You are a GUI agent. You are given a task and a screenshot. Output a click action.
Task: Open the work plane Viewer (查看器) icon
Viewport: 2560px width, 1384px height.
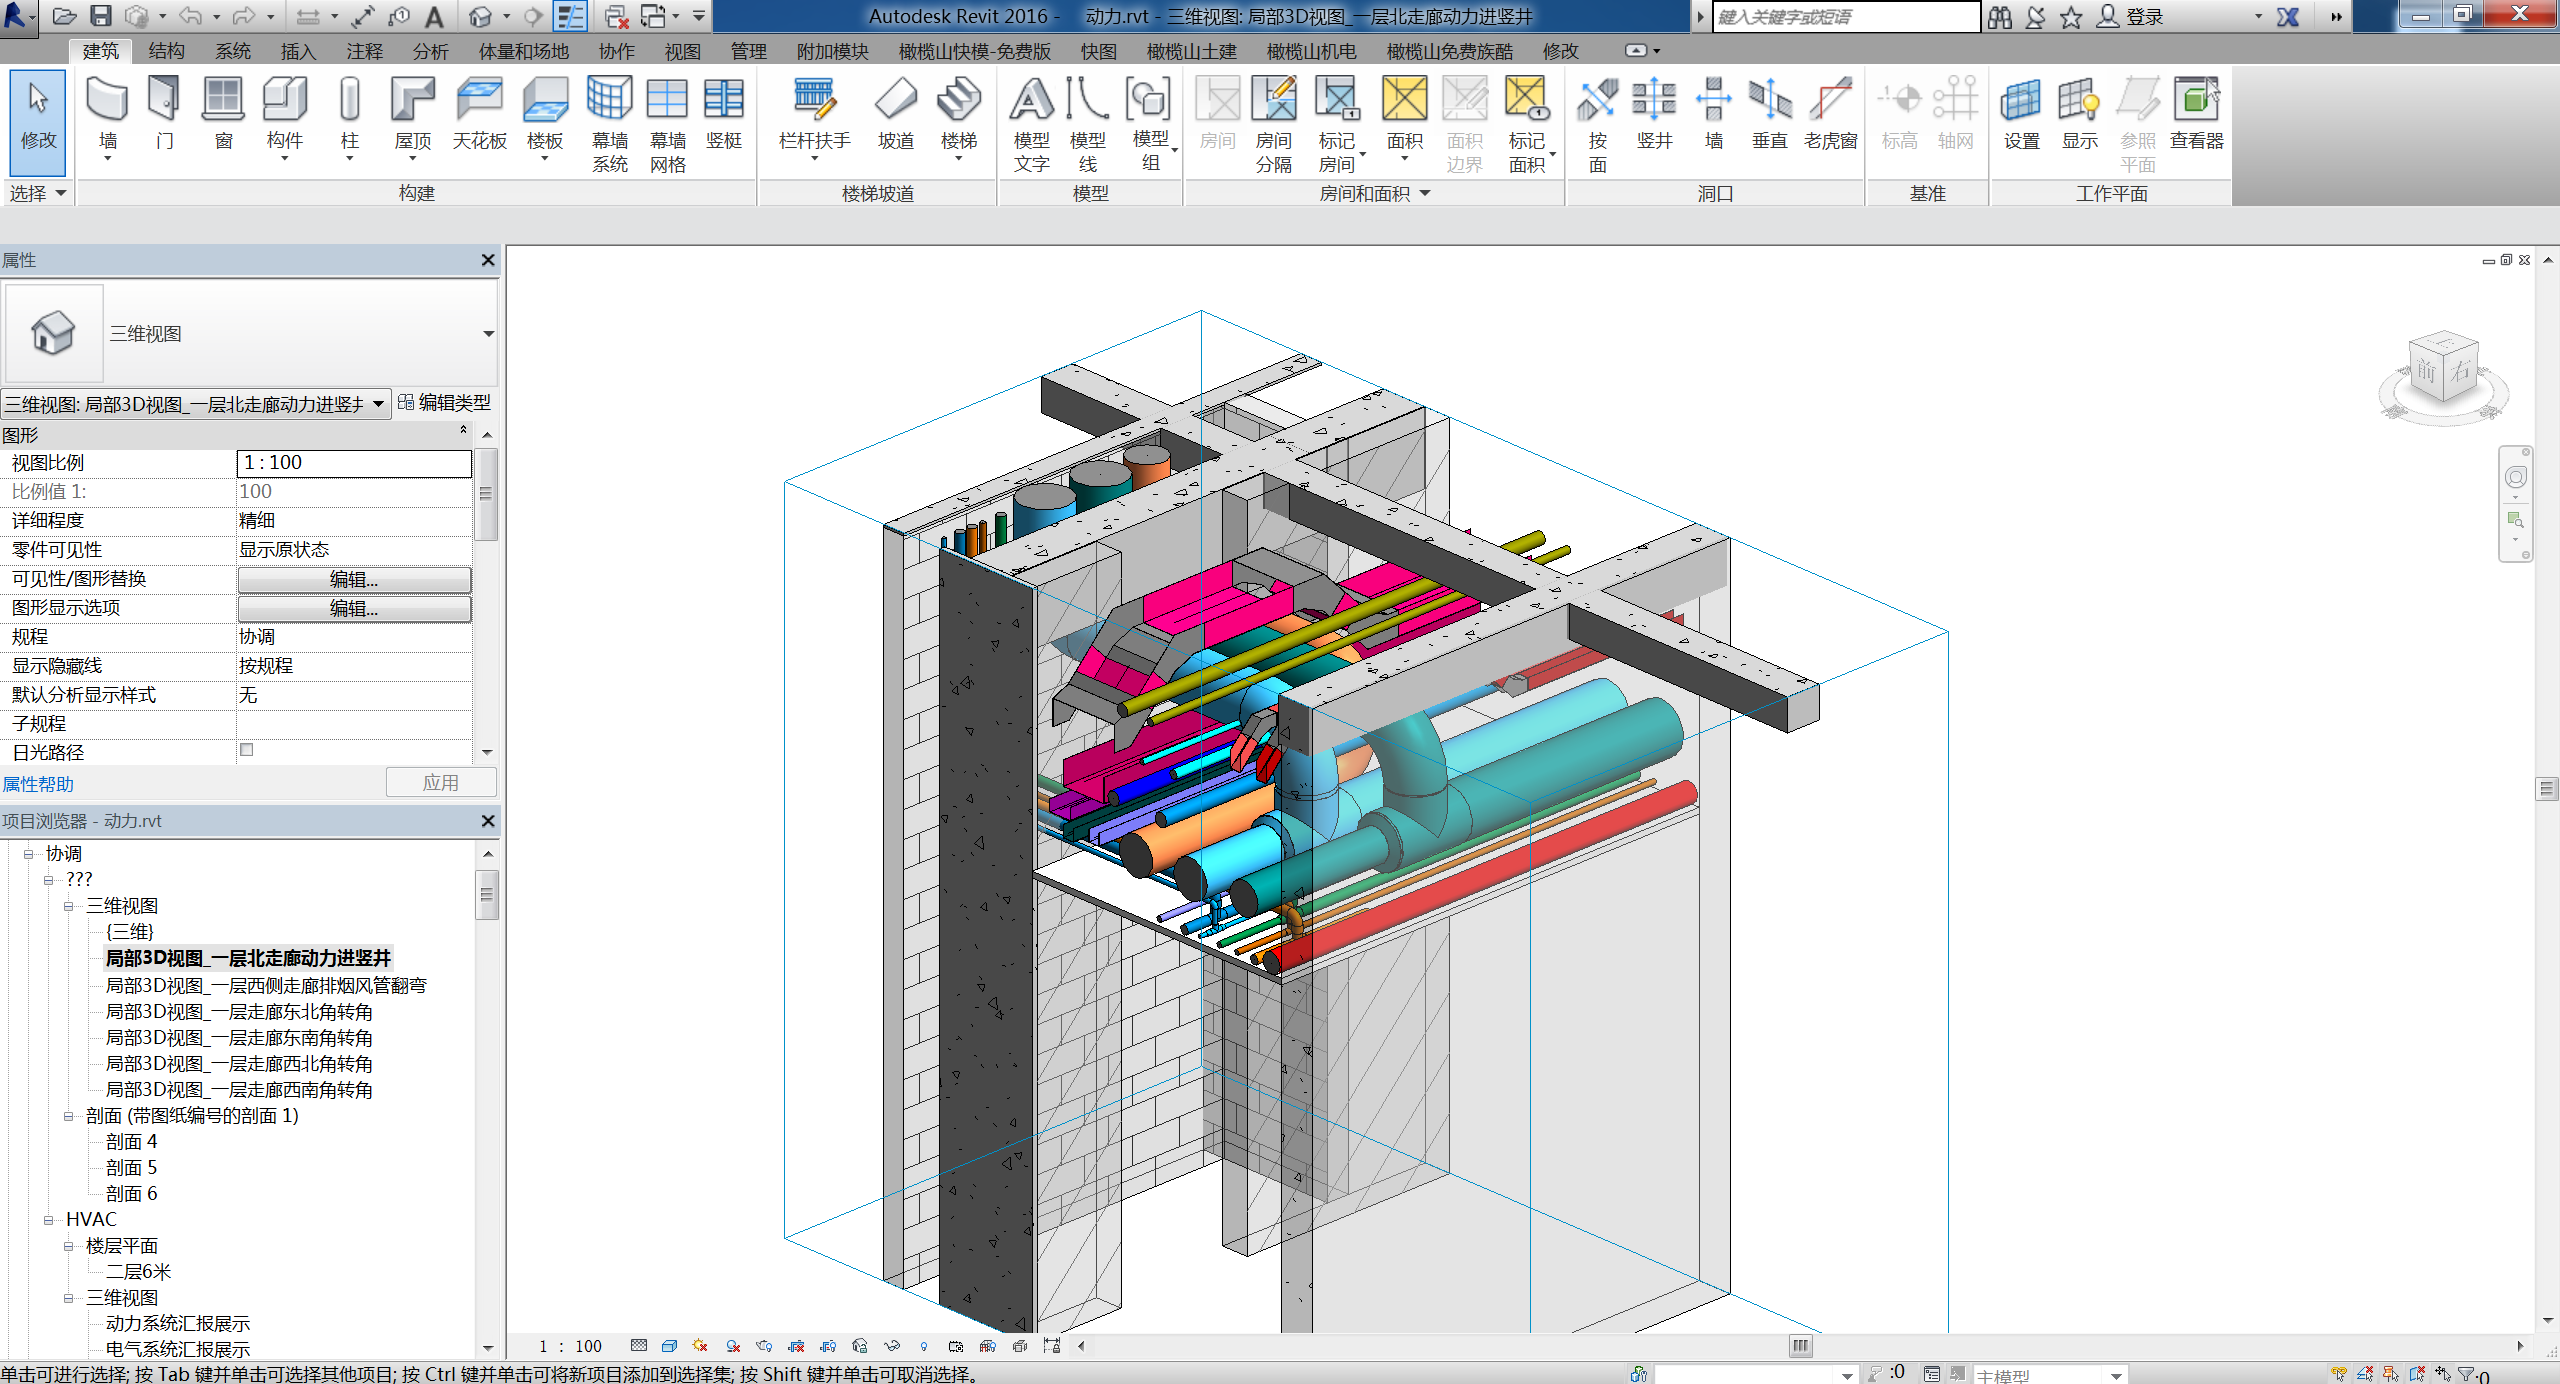(2196, 112)
